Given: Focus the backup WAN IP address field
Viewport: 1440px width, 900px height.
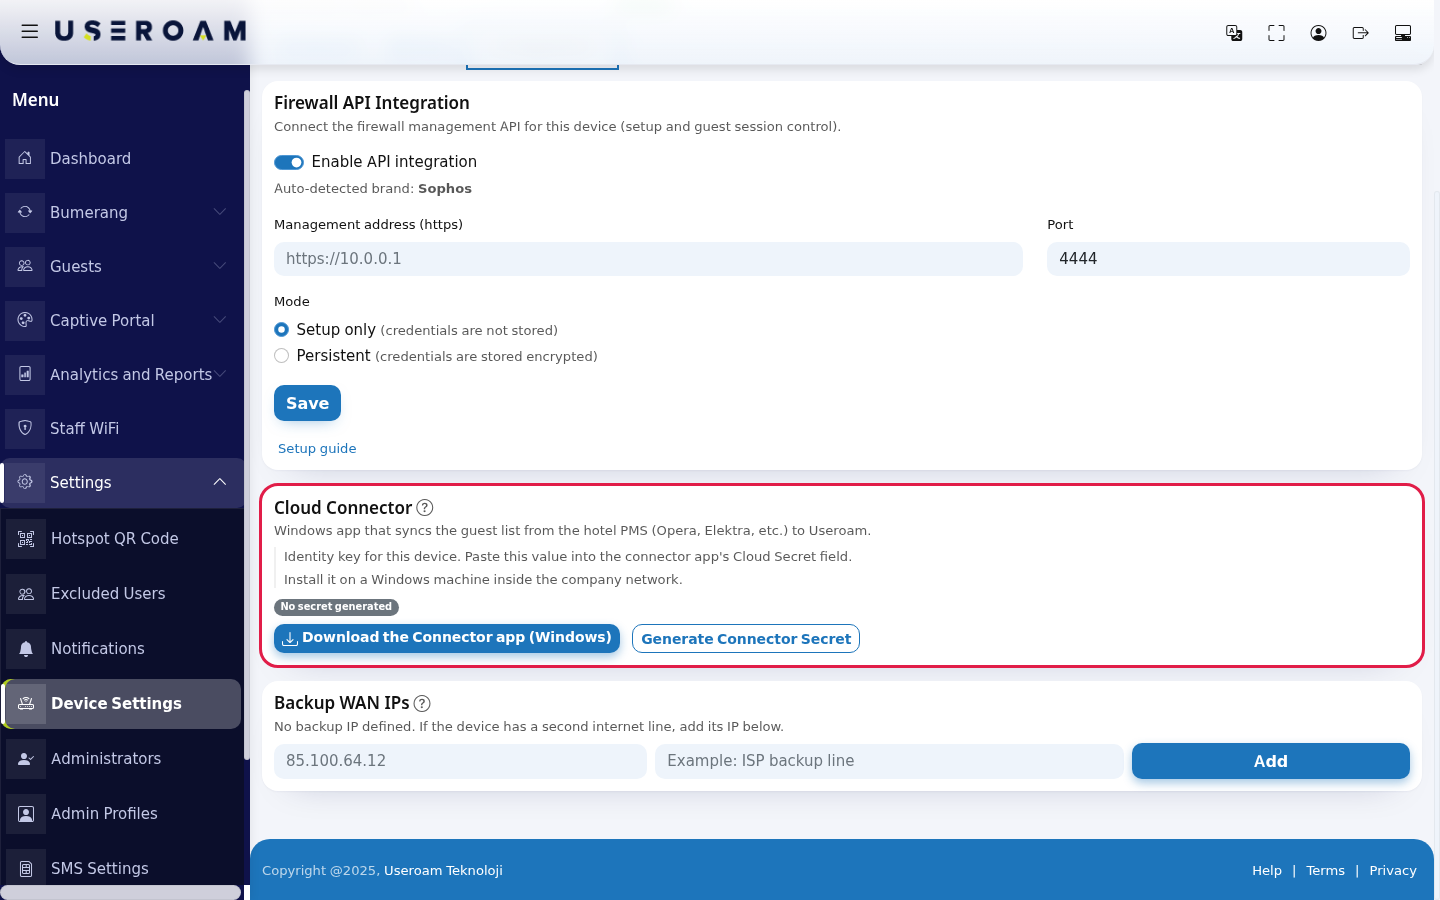Looking at the screenshot, I should click(x=460, y=761).
